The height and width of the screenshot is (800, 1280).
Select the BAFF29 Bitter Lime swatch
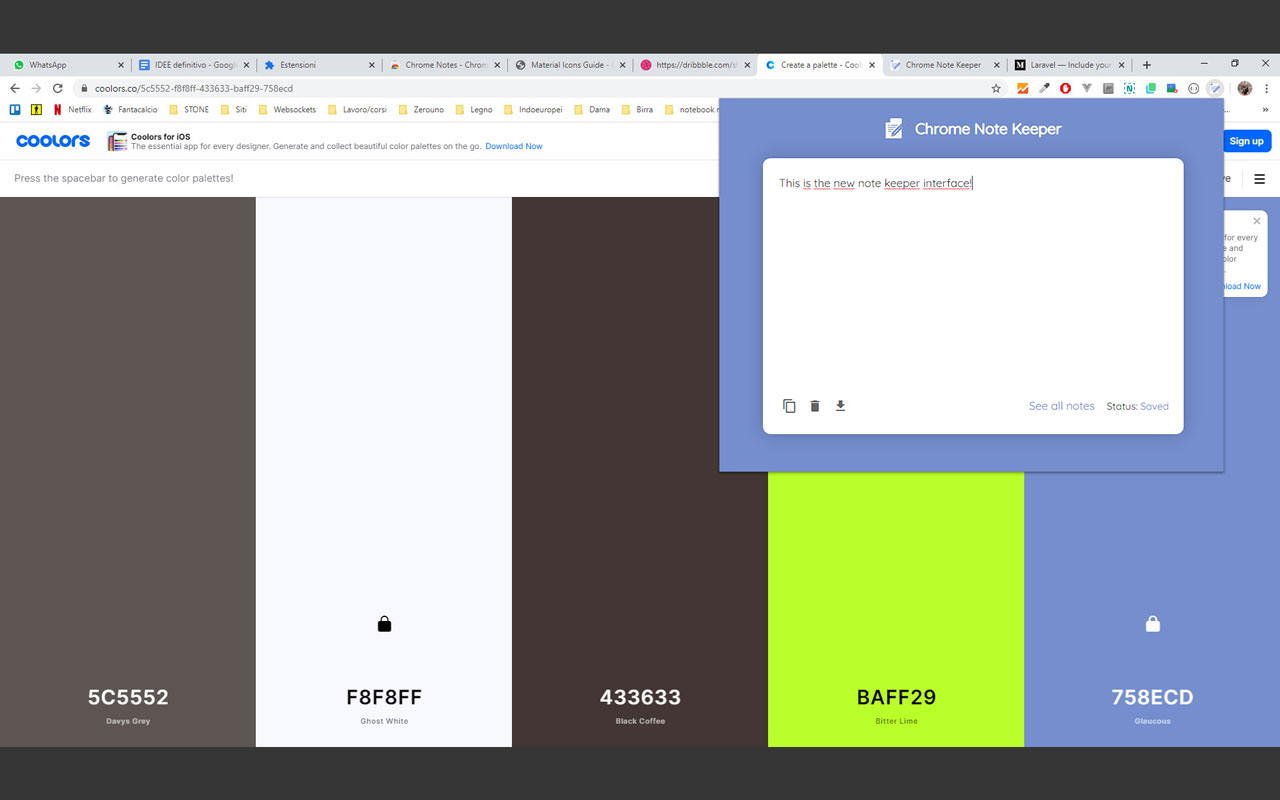coord(895,600)
